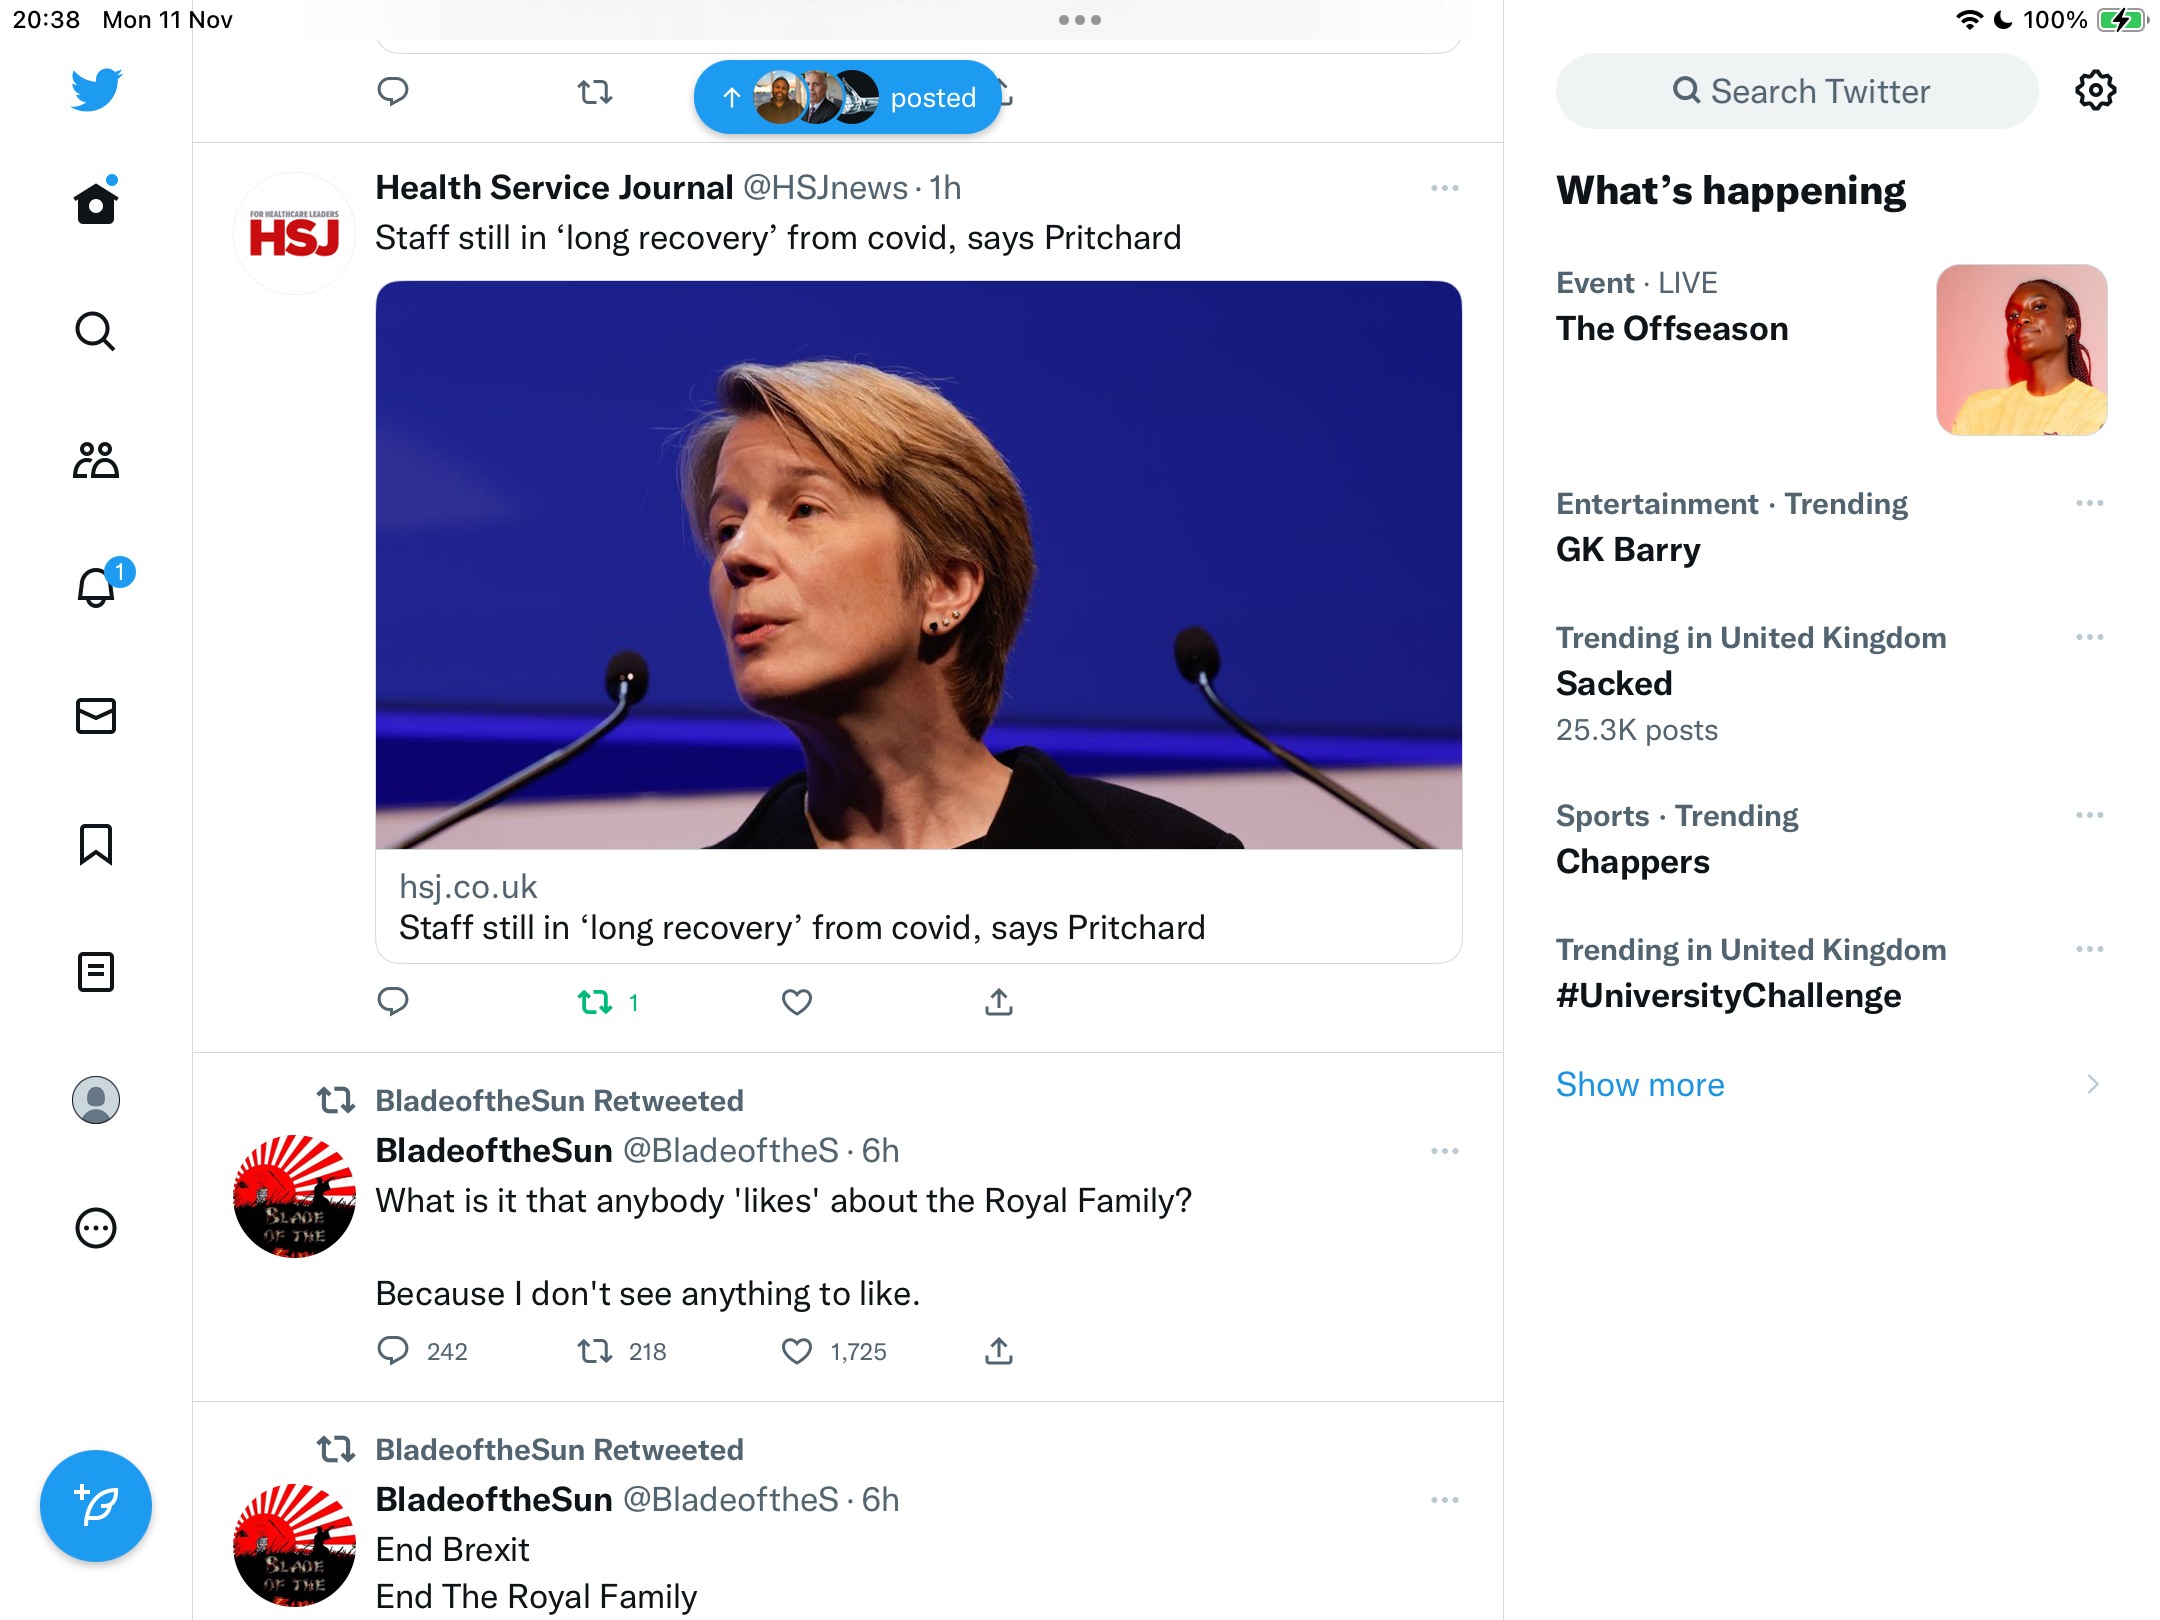This screenshot has height=1620, width=2160.
Task: Tap the compose new tweet button
Action: click(x=96, y=1506)
